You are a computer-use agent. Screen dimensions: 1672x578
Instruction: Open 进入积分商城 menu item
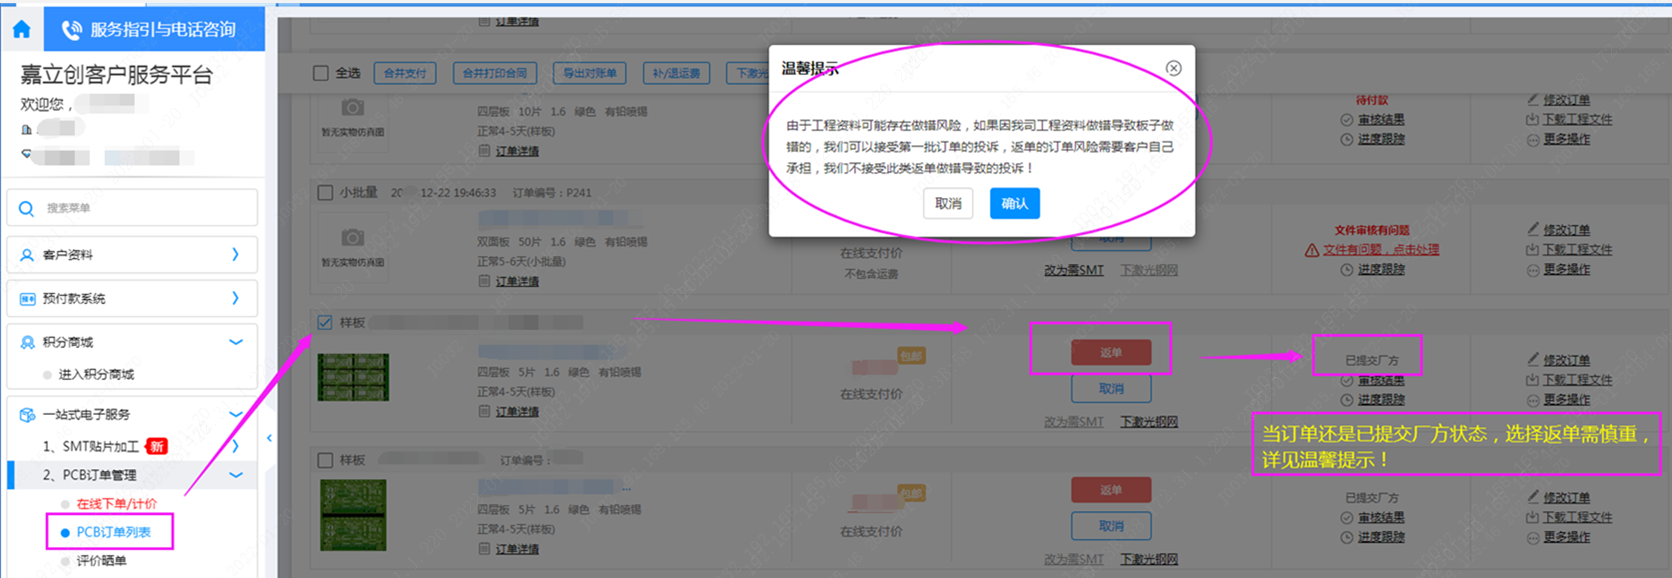point(96,374)
